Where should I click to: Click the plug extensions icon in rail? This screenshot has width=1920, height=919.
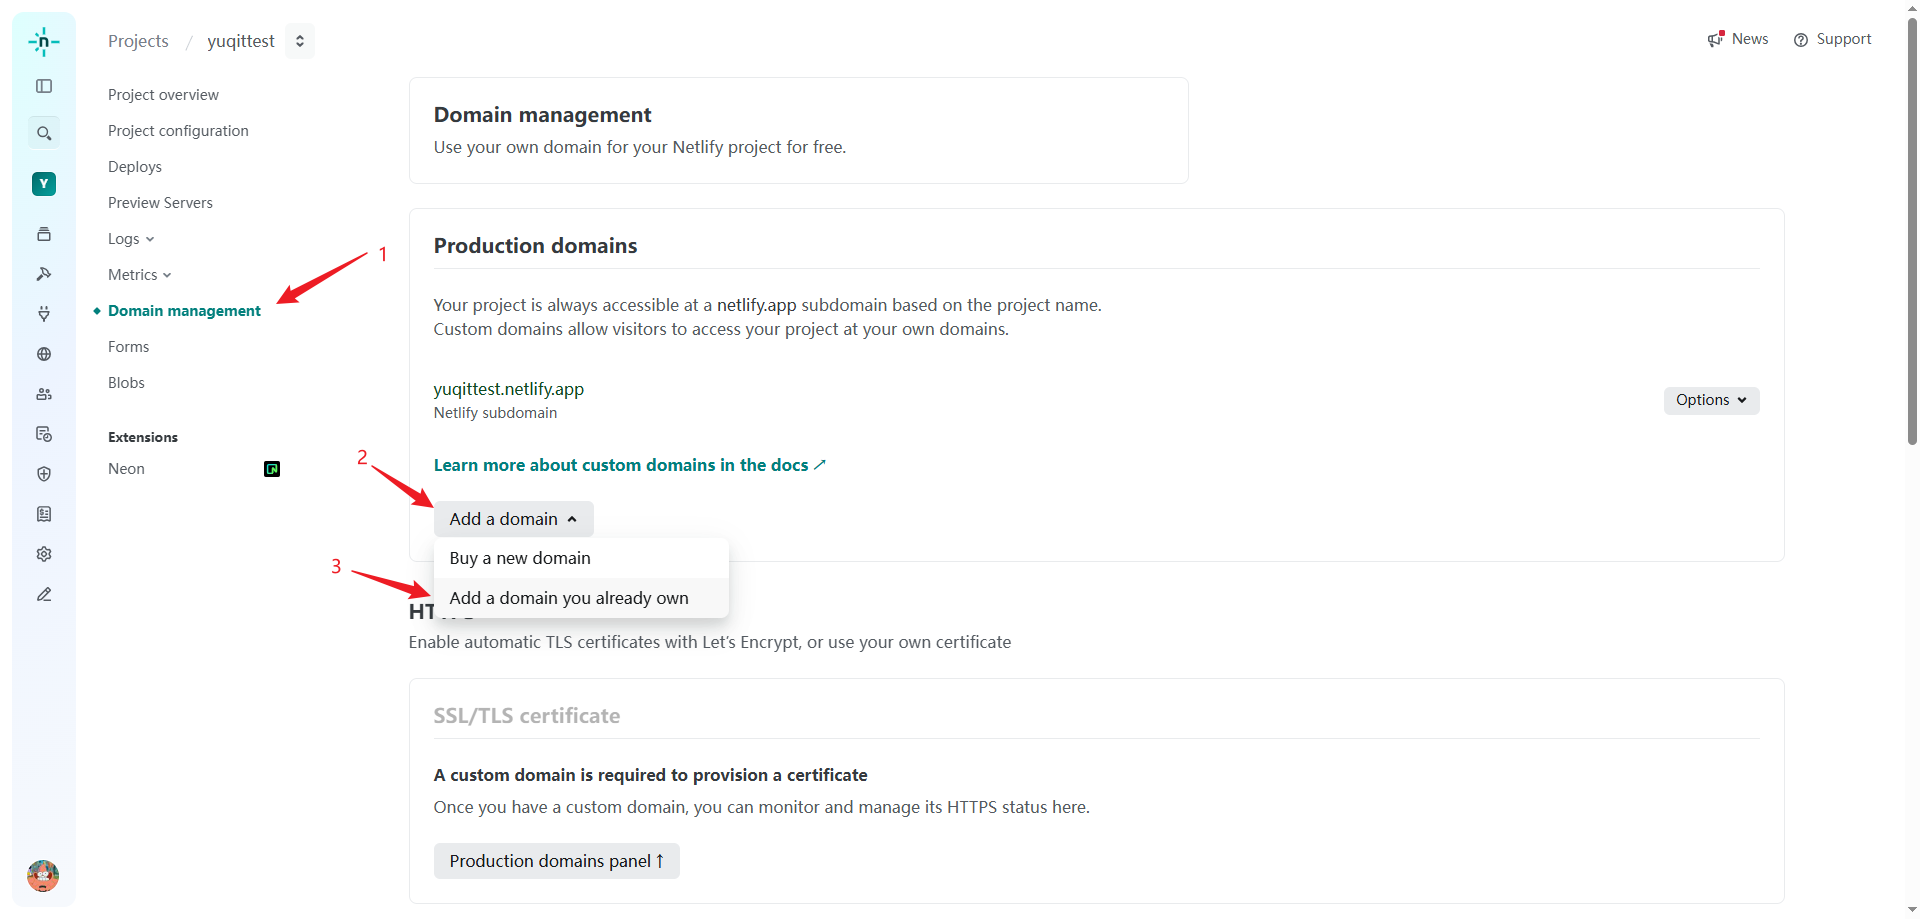click(44, 314)
